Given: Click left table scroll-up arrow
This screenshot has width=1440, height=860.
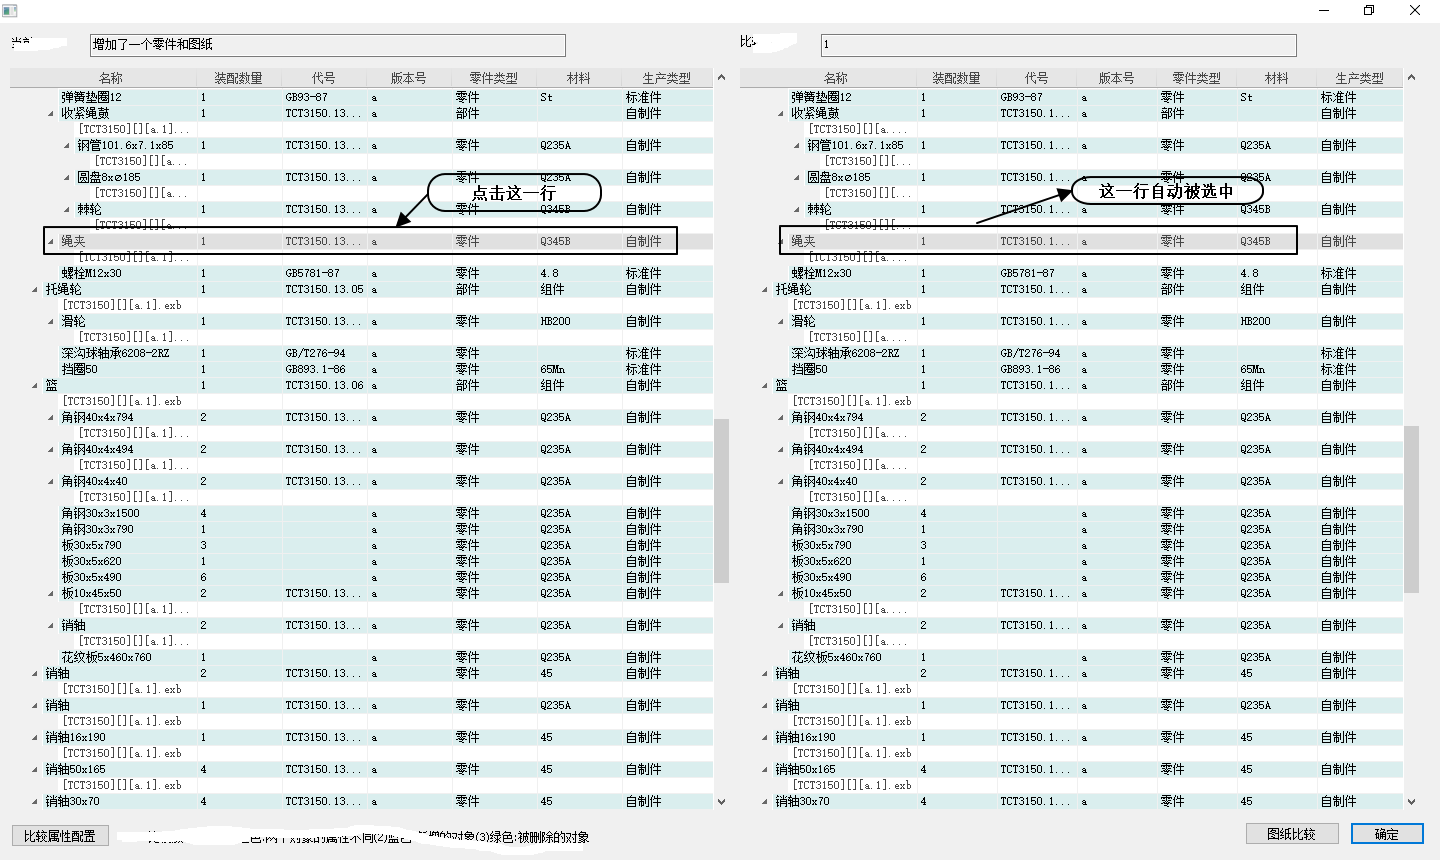Looking at the screenshot, I should coord(721,77).
